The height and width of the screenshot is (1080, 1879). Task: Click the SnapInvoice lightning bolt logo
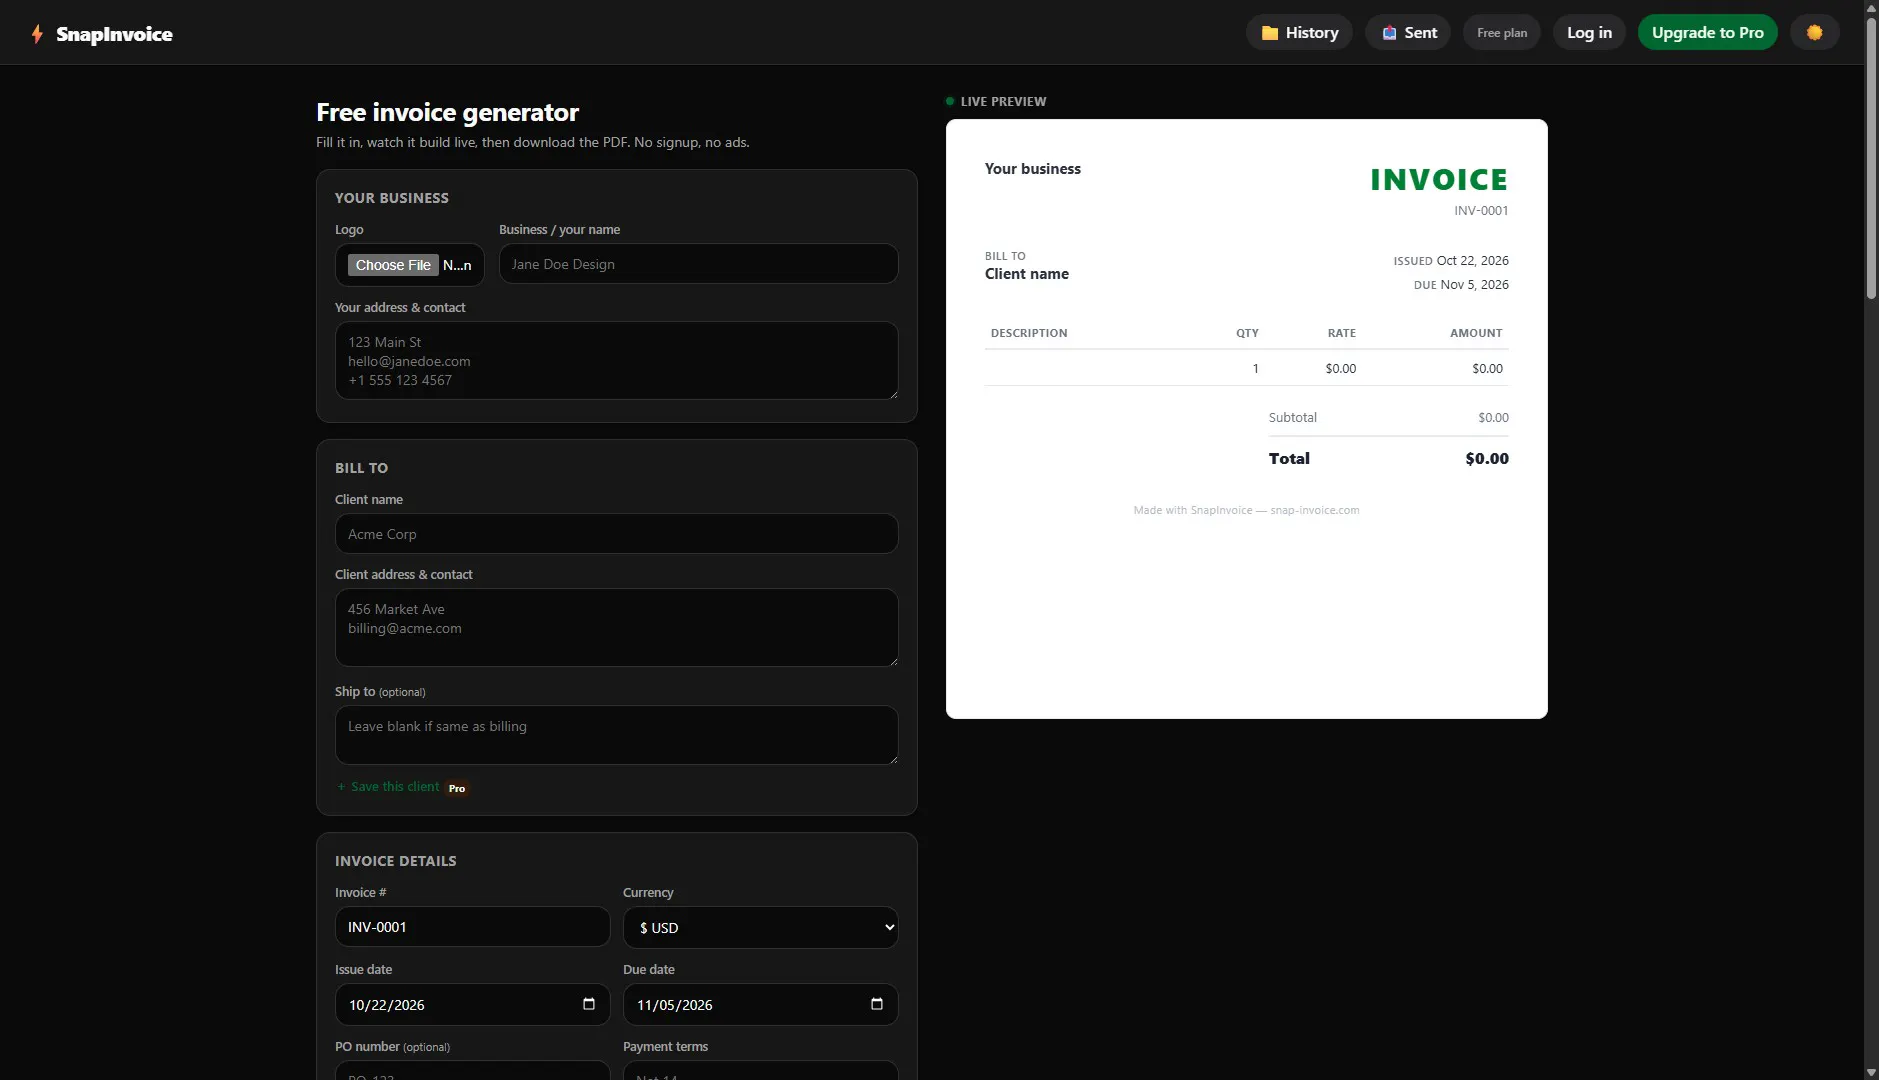pyautogui.click(x=37, y=34)
